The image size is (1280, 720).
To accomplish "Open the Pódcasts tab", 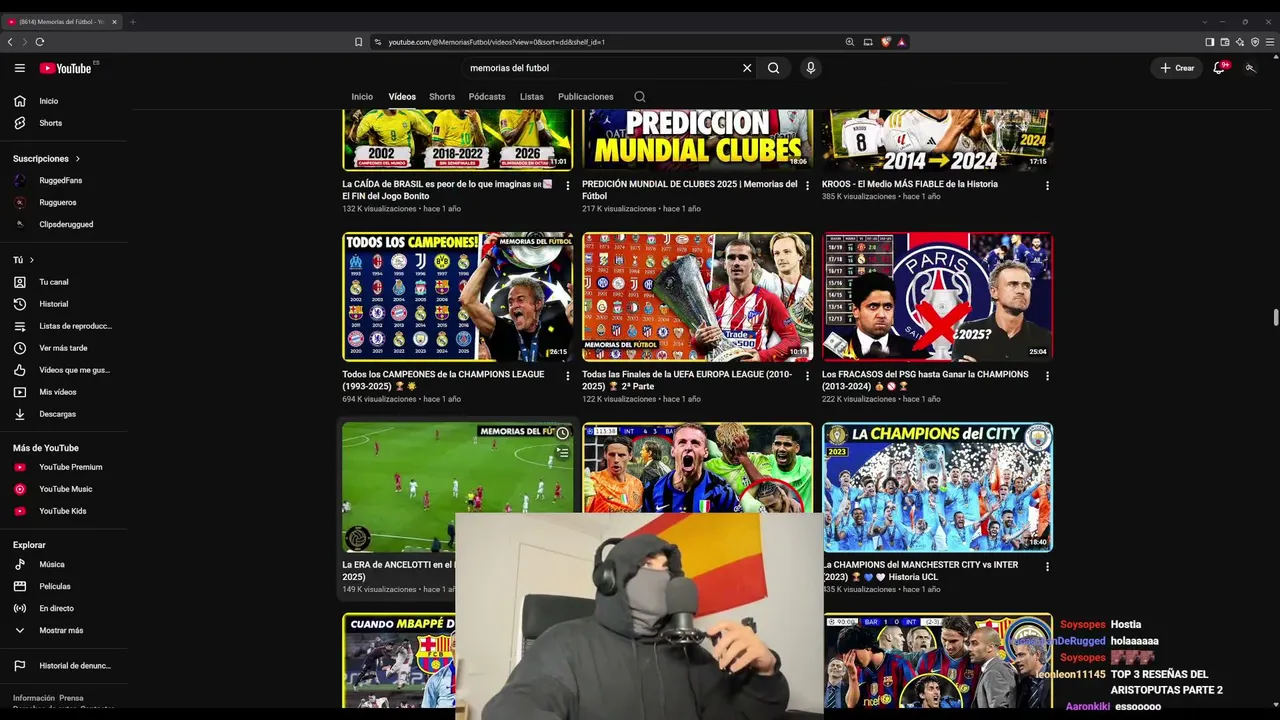I will click(487, 97).
